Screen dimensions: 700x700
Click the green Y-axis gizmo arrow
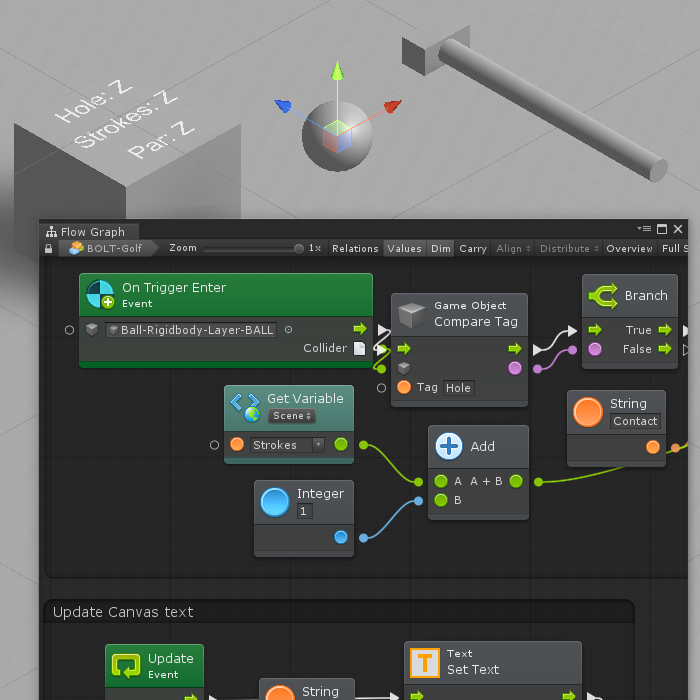[x=338, y=71]
